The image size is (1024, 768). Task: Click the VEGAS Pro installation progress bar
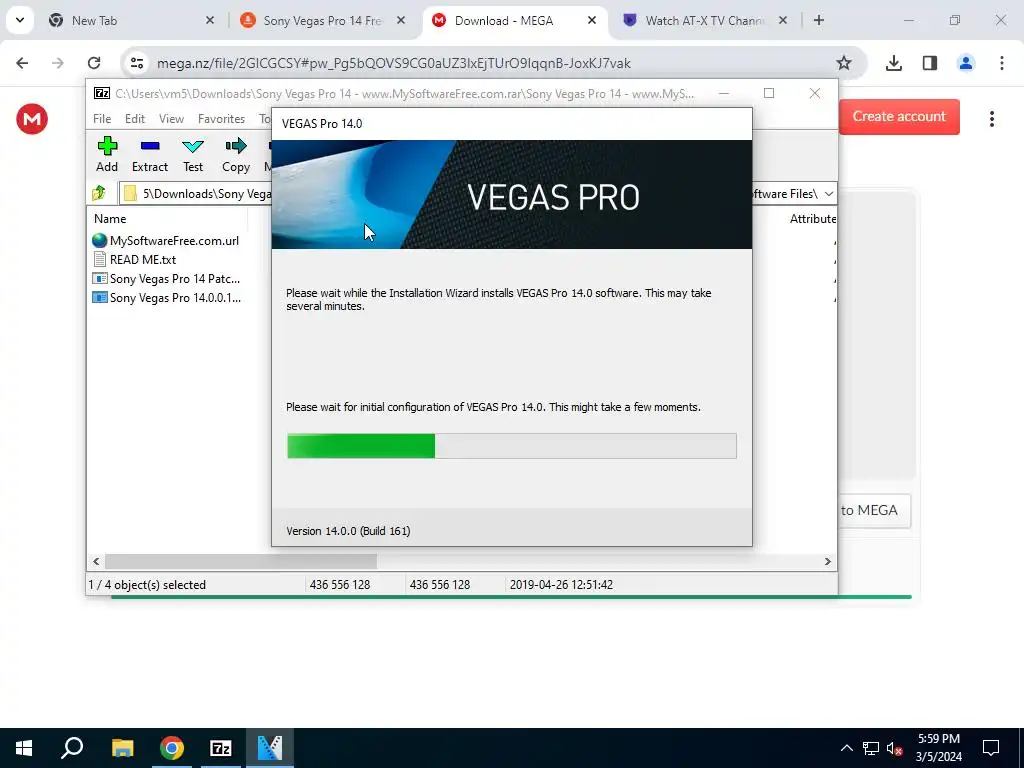[511, 445]
